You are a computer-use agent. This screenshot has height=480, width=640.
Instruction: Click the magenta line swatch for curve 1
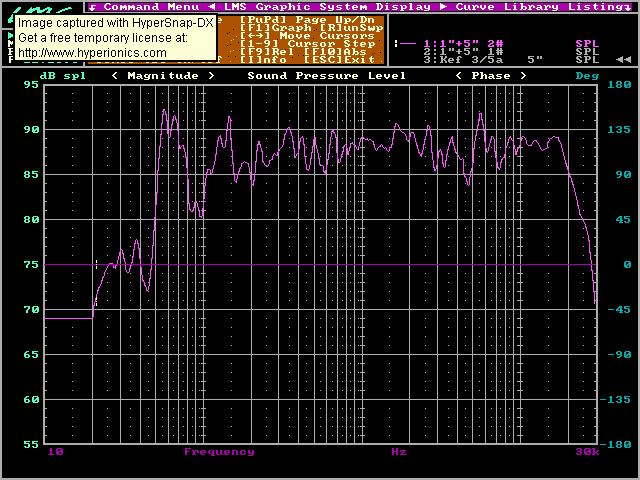(x=407, y=43)
